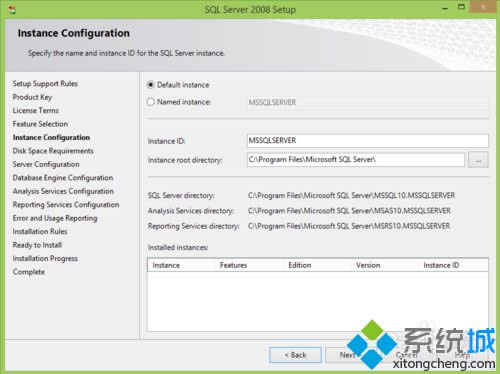Click the Version column header

368,265
